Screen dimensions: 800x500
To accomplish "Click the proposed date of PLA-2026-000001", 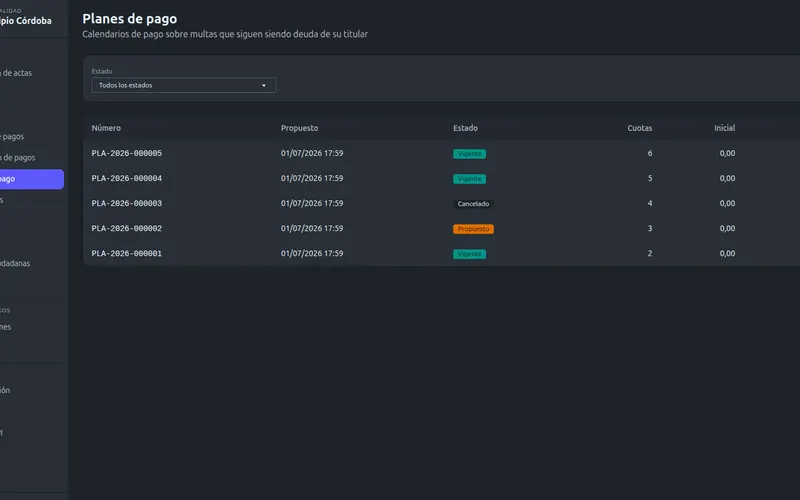I will point(312,253).
